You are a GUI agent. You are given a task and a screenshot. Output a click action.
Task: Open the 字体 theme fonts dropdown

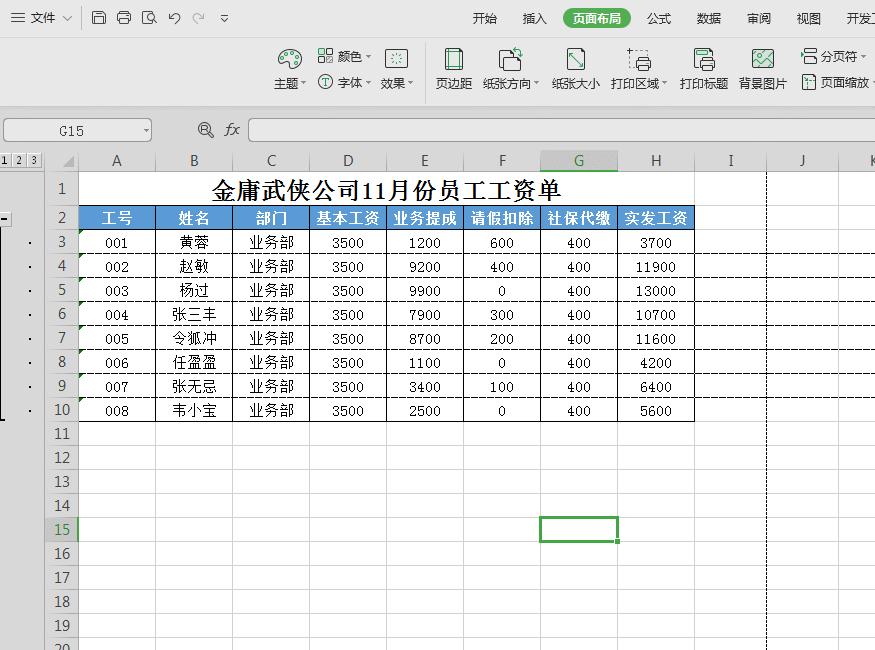tap(344, 83)
